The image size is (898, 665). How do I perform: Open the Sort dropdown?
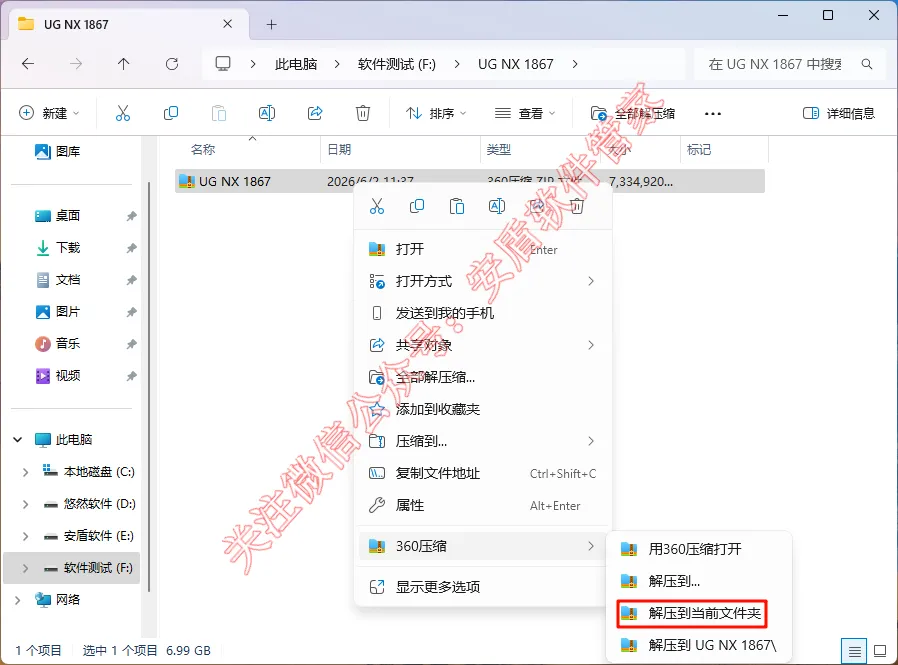point(436,113)
